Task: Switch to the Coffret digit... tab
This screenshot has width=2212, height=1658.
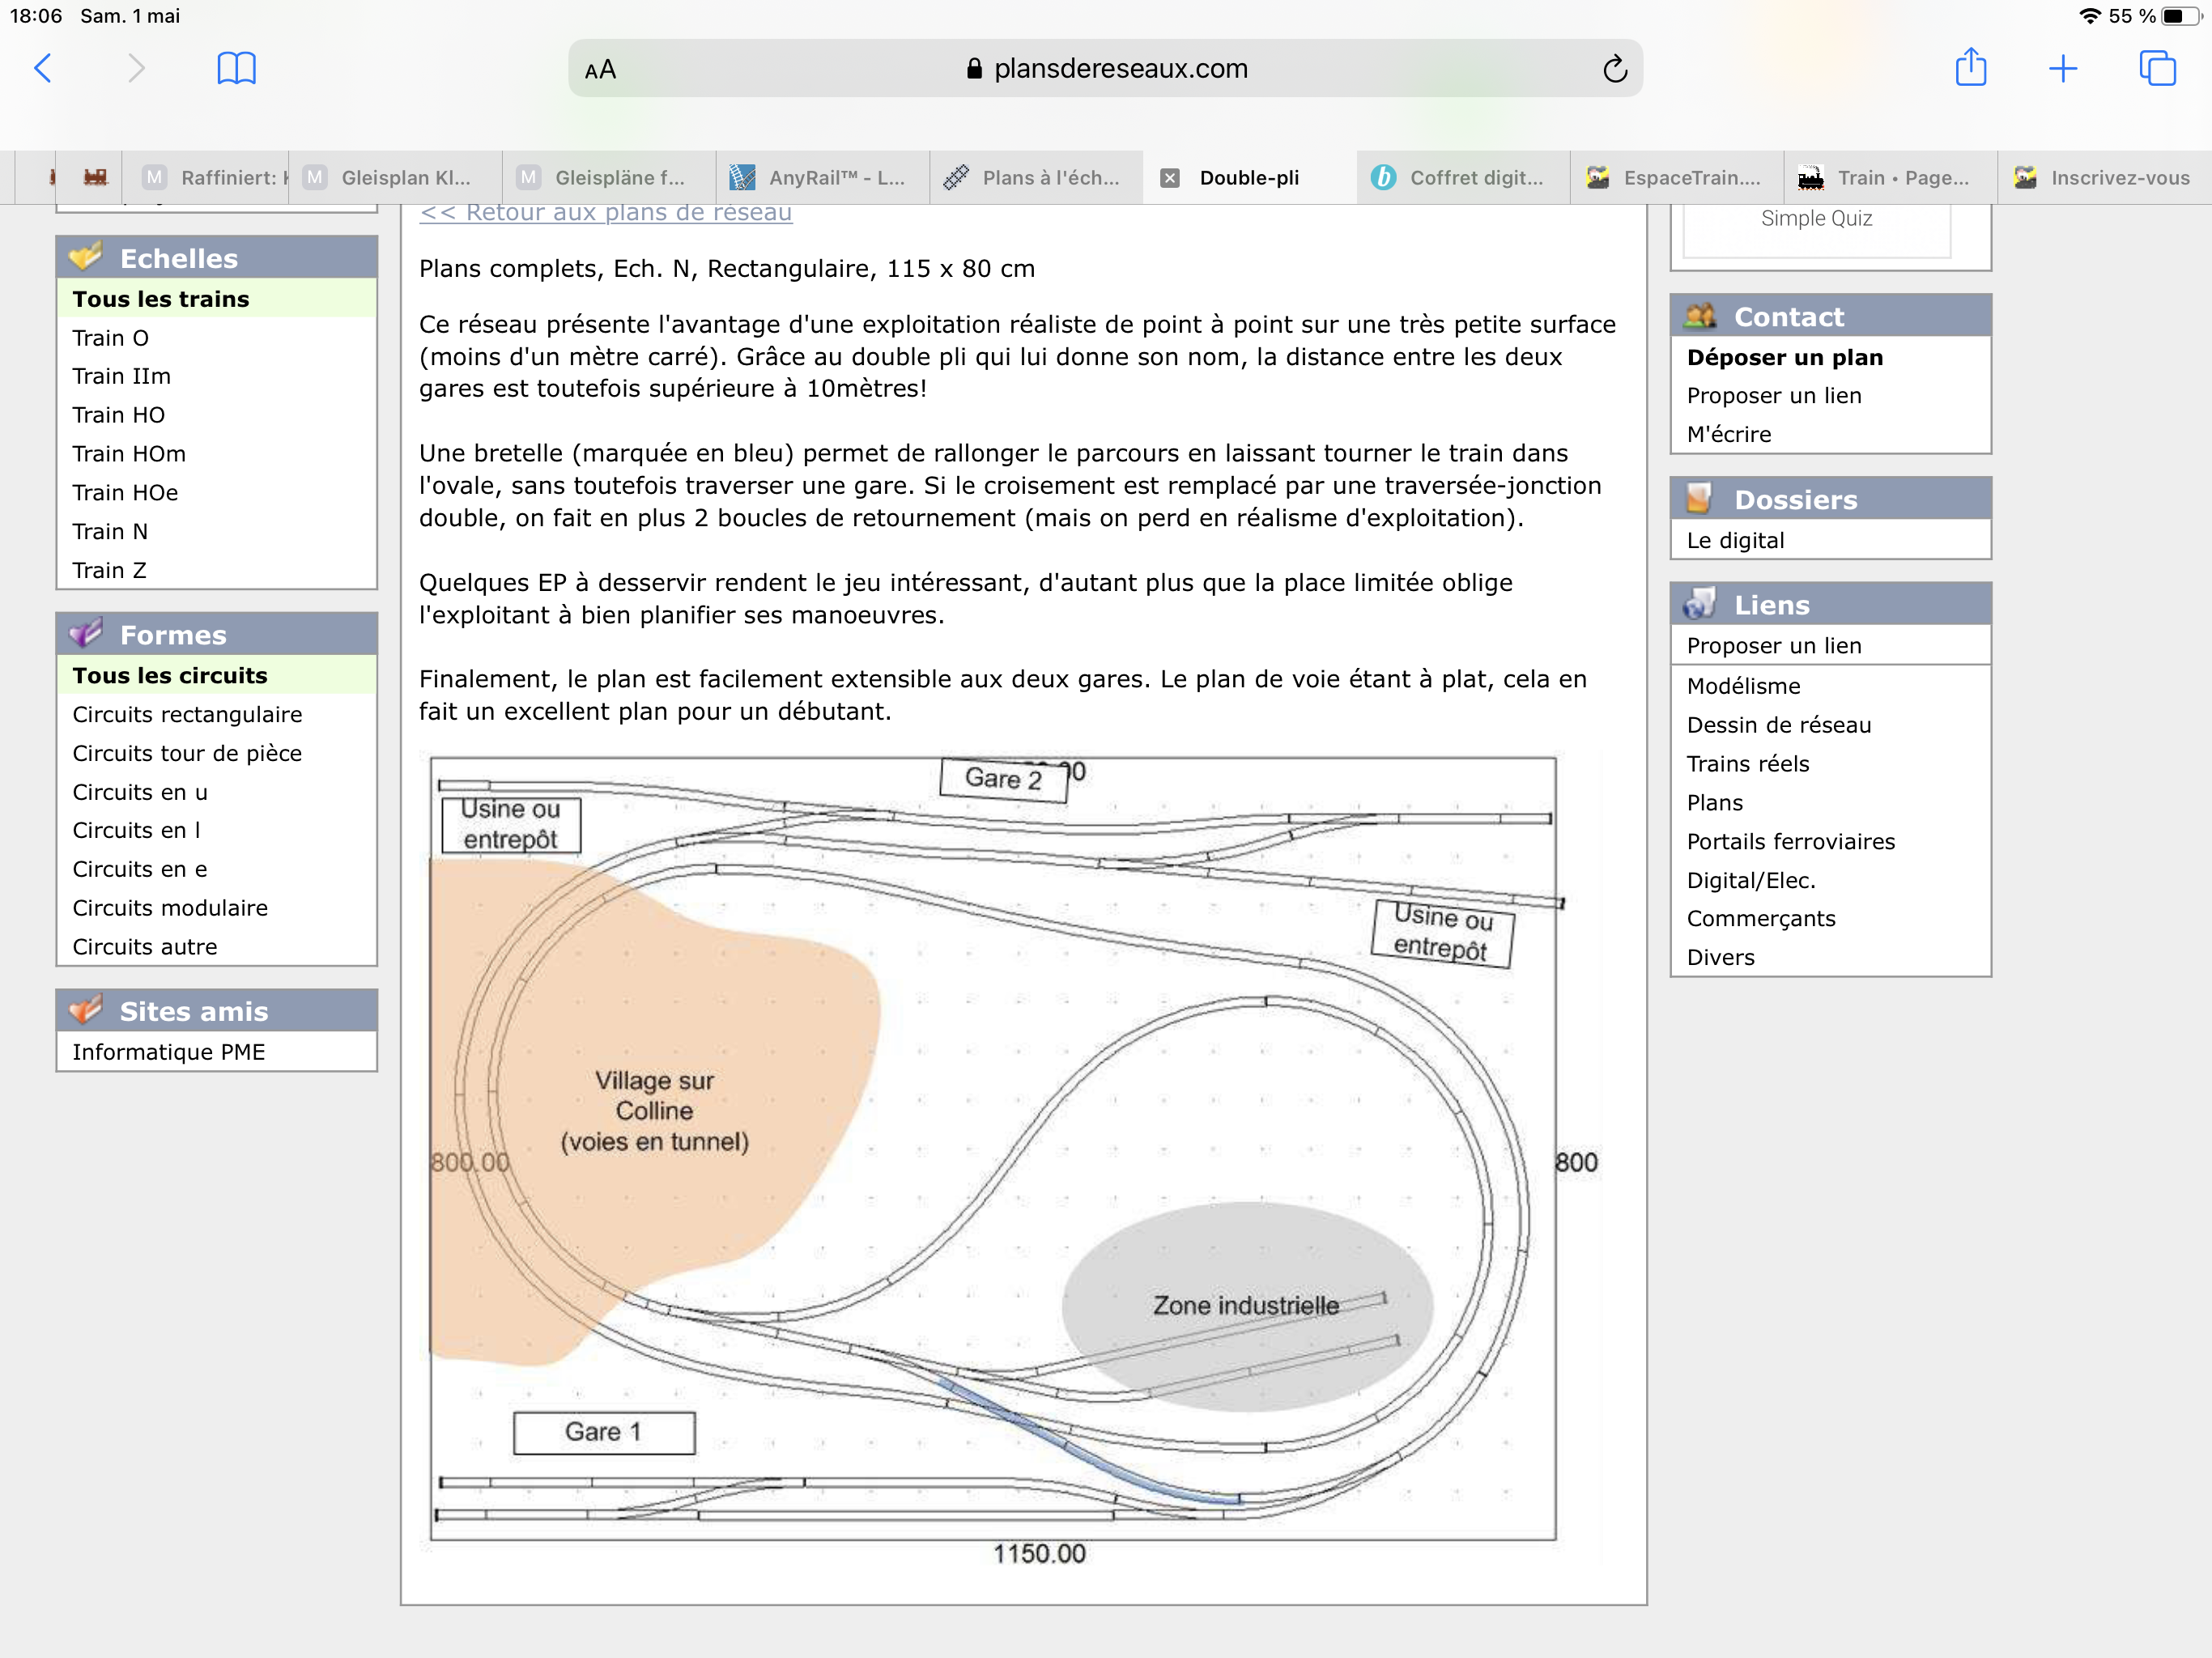Action: coord(1464,178)
